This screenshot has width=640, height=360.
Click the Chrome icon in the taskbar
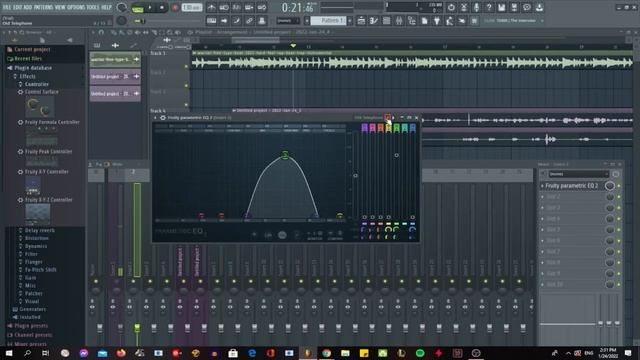(x=326, y=353)
